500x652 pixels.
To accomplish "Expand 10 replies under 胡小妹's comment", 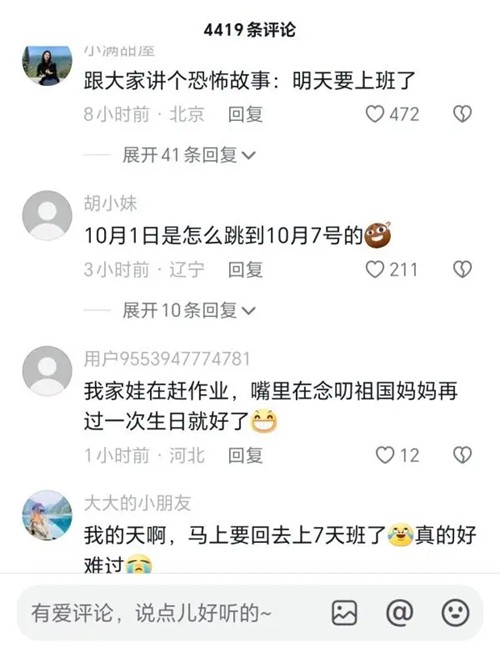I will pos(189,310).
